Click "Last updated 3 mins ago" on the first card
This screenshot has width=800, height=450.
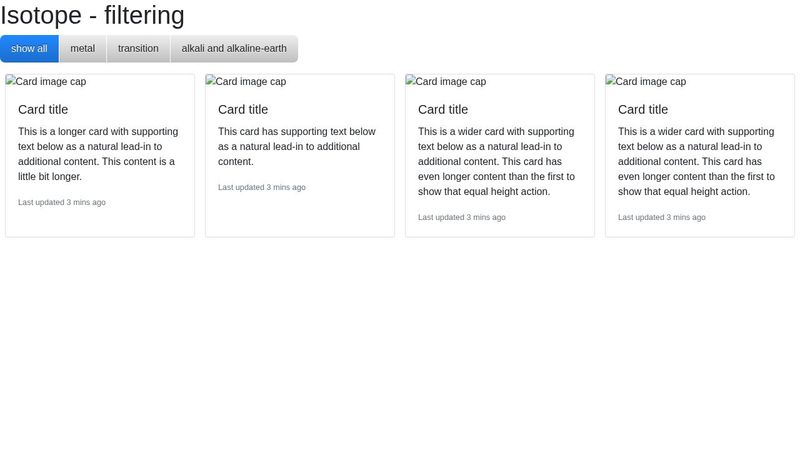pyautogui.click(x=62, y=202)
